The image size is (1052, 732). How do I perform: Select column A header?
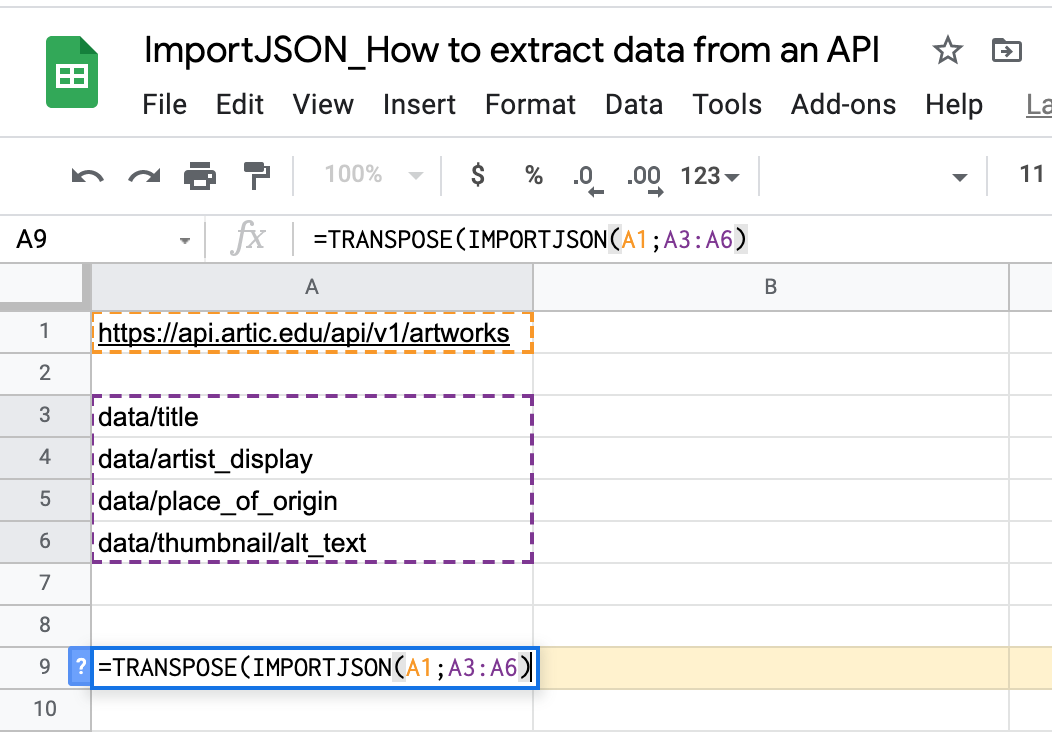click(x=312, y=287)
